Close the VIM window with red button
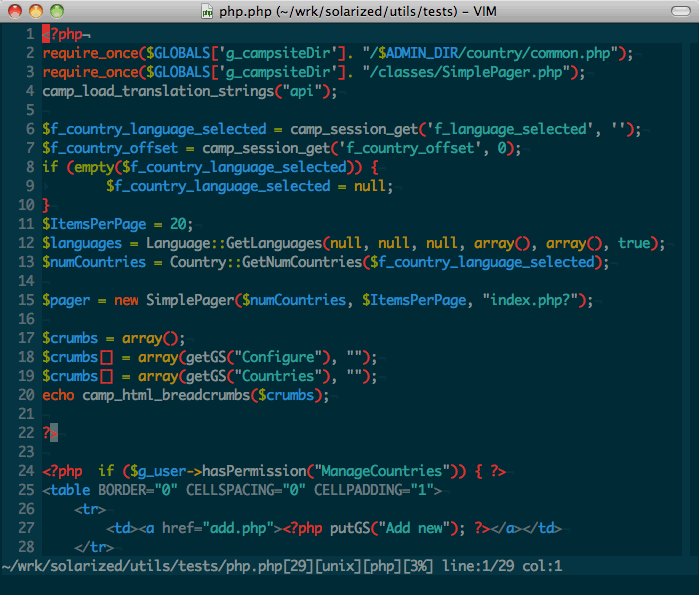 click(x=14, y=11)
